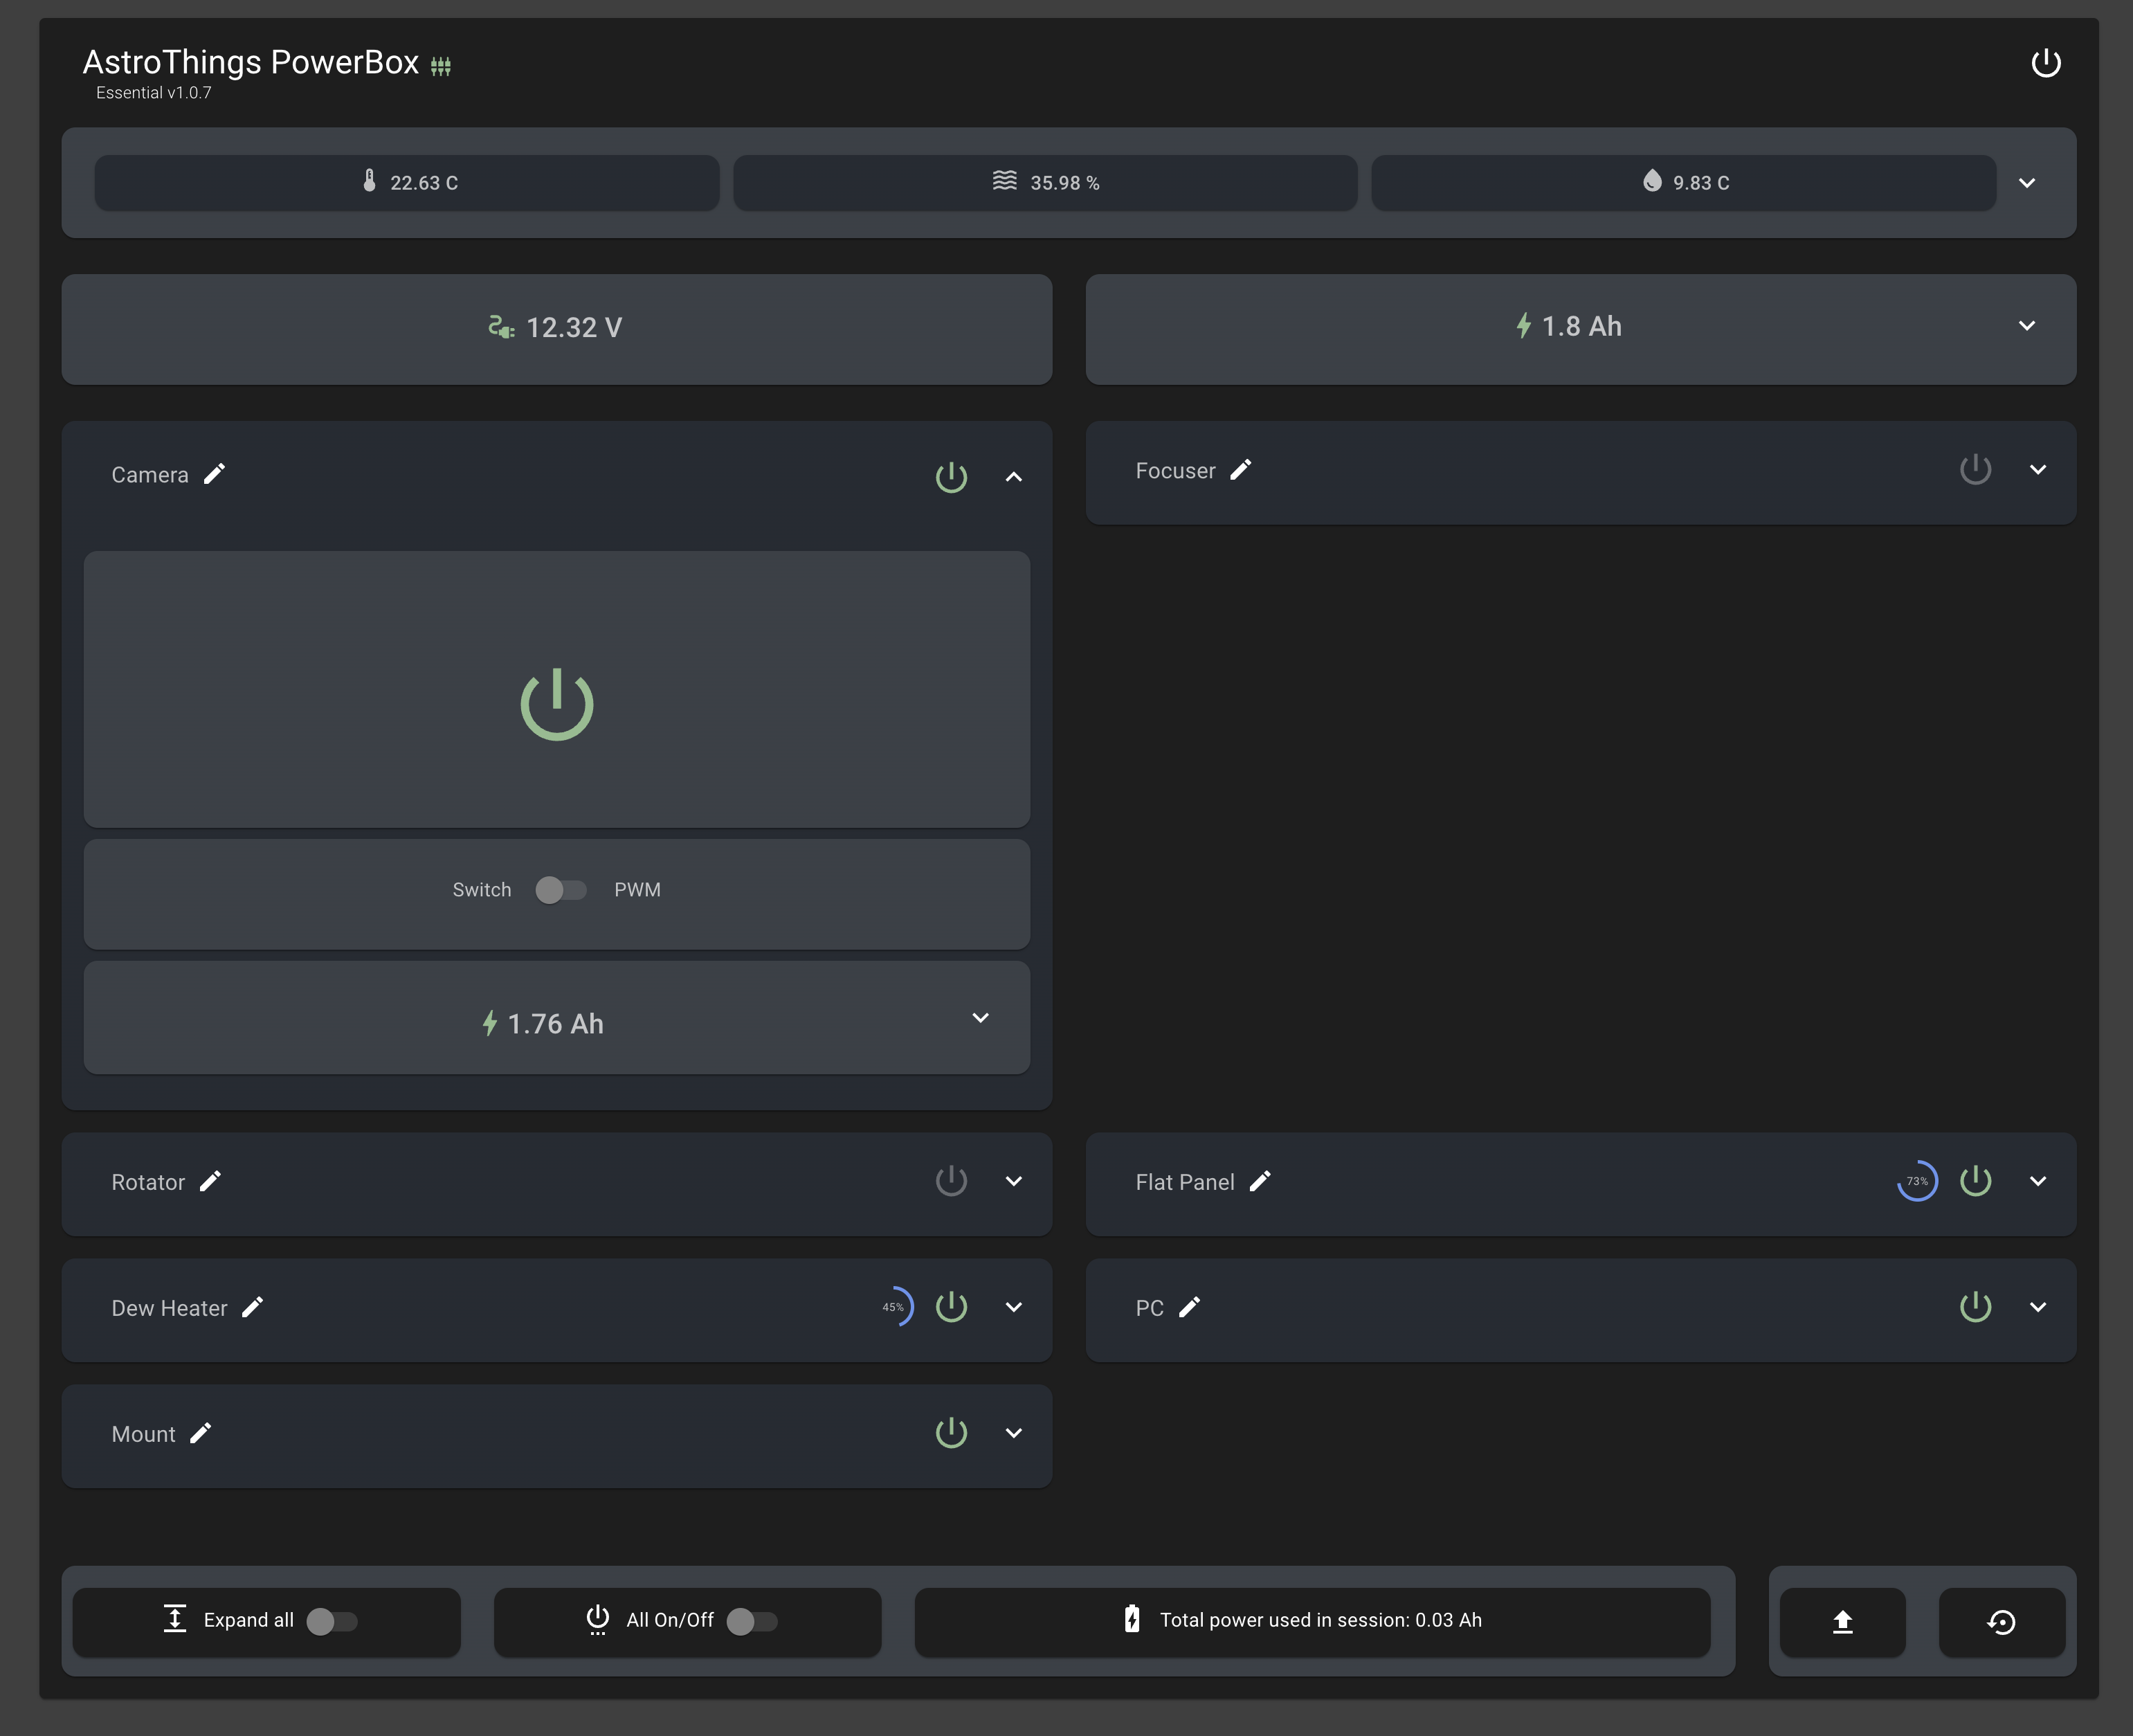Click the Mount label
Image resolution: width=2133 pixels, height=1736 pixels.
tap(143, 1434)
